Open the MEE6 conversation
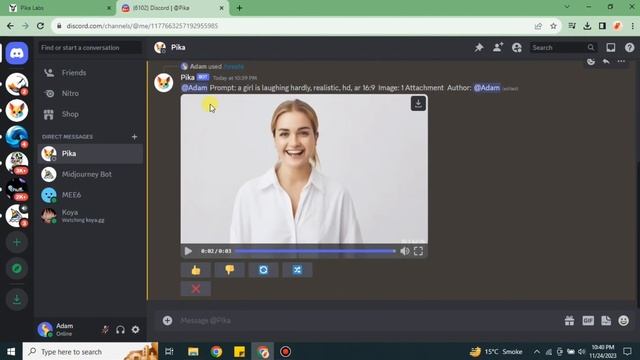 pos(90,195)
